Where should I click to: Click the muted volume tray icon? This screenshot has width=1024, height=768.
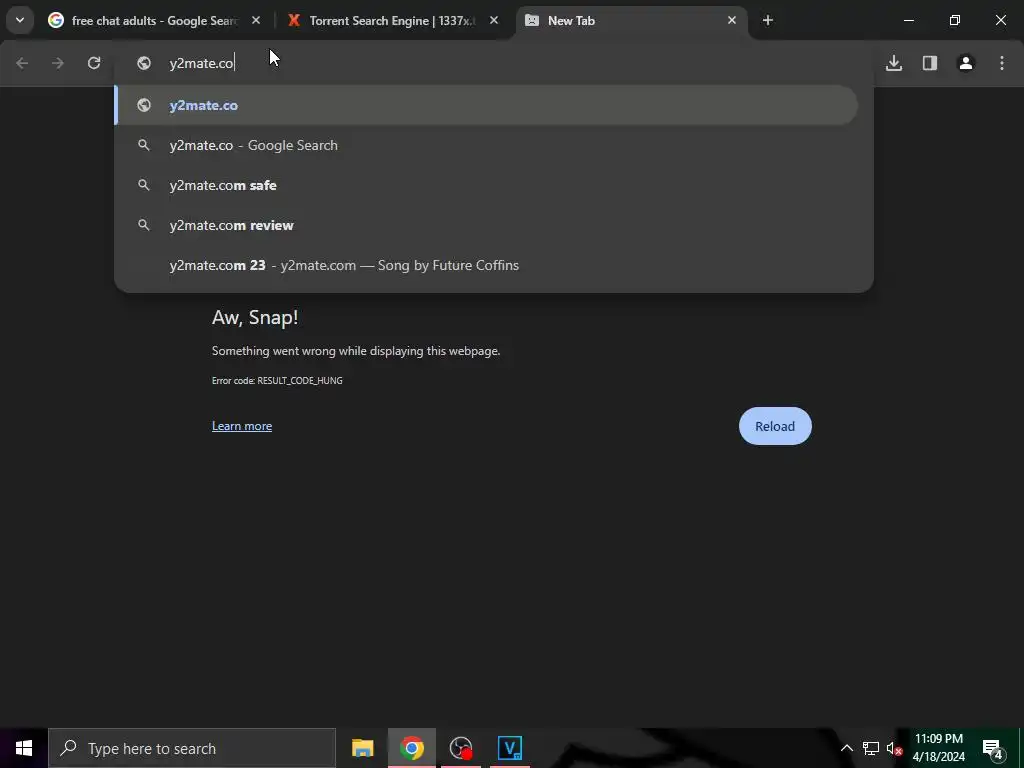(x=894, y=748)
